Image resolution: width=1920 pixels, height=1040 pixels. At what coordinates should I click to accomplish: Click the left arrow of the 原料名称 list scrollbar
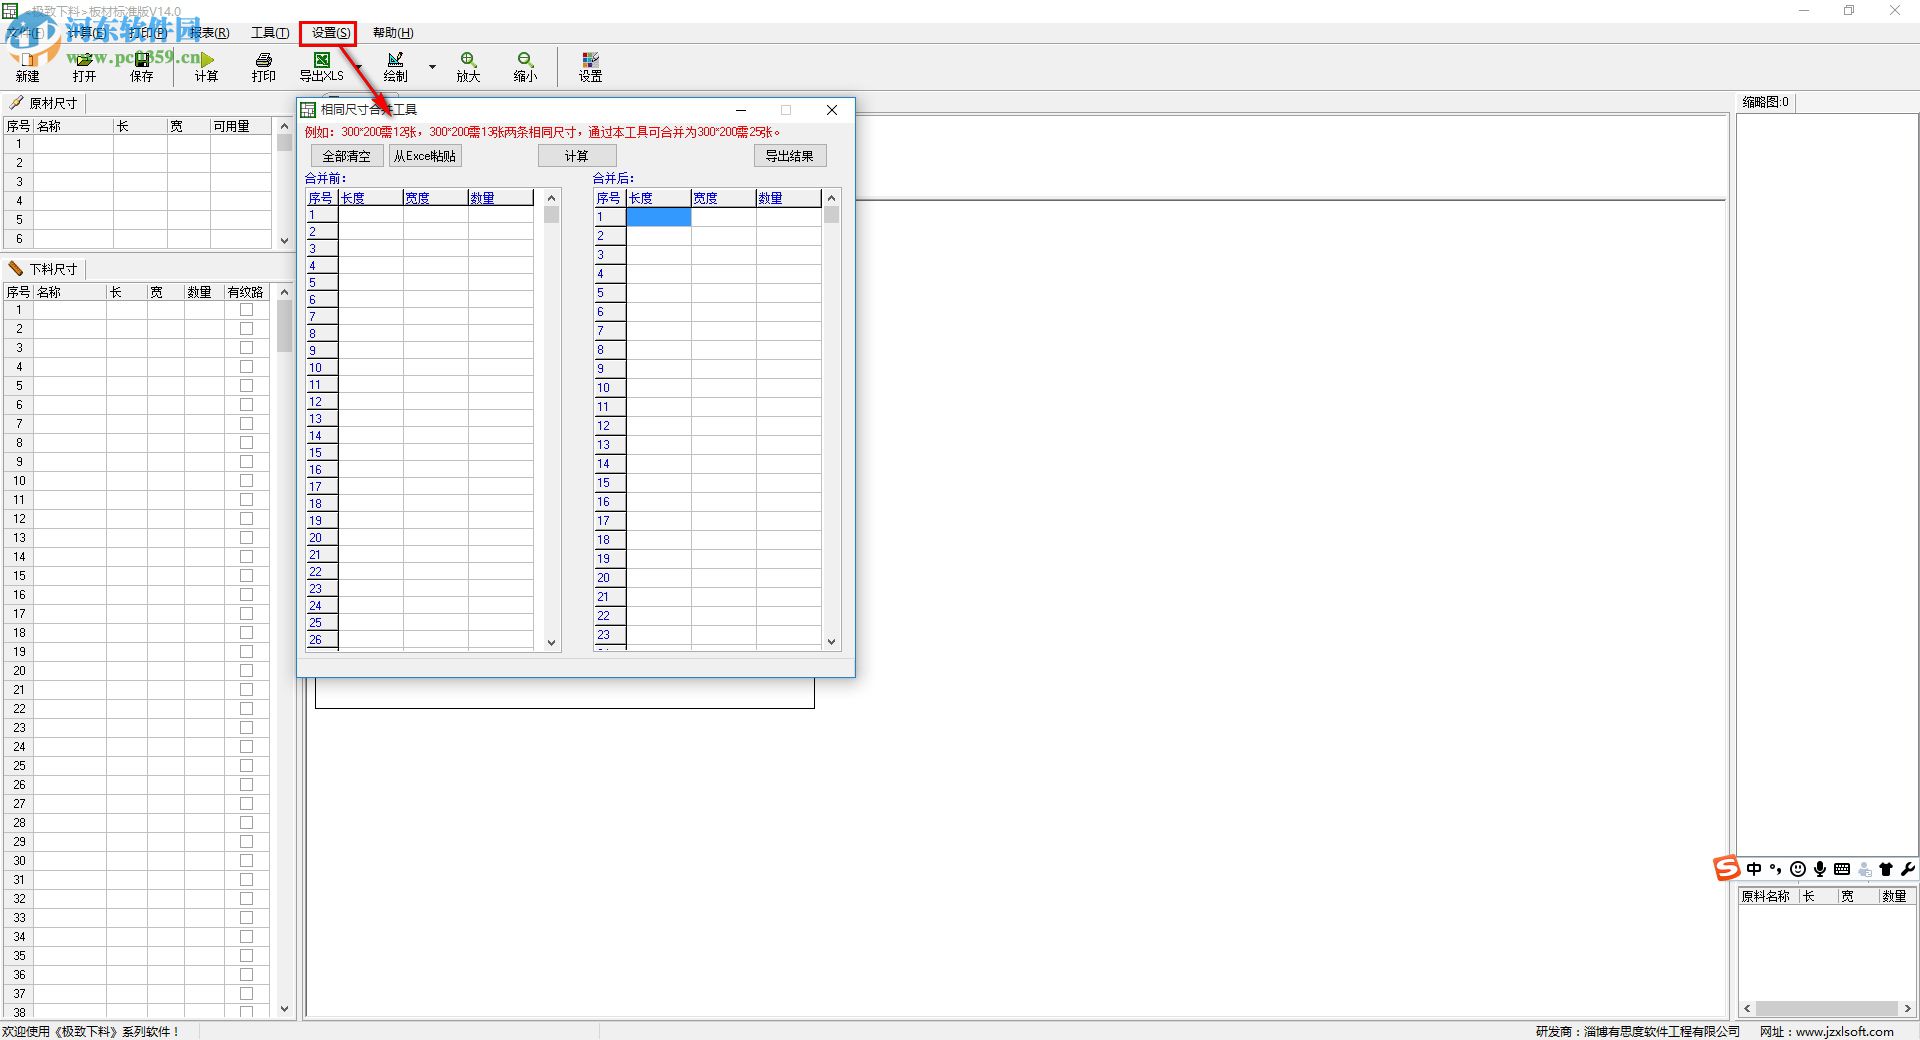(1747, 1008)
